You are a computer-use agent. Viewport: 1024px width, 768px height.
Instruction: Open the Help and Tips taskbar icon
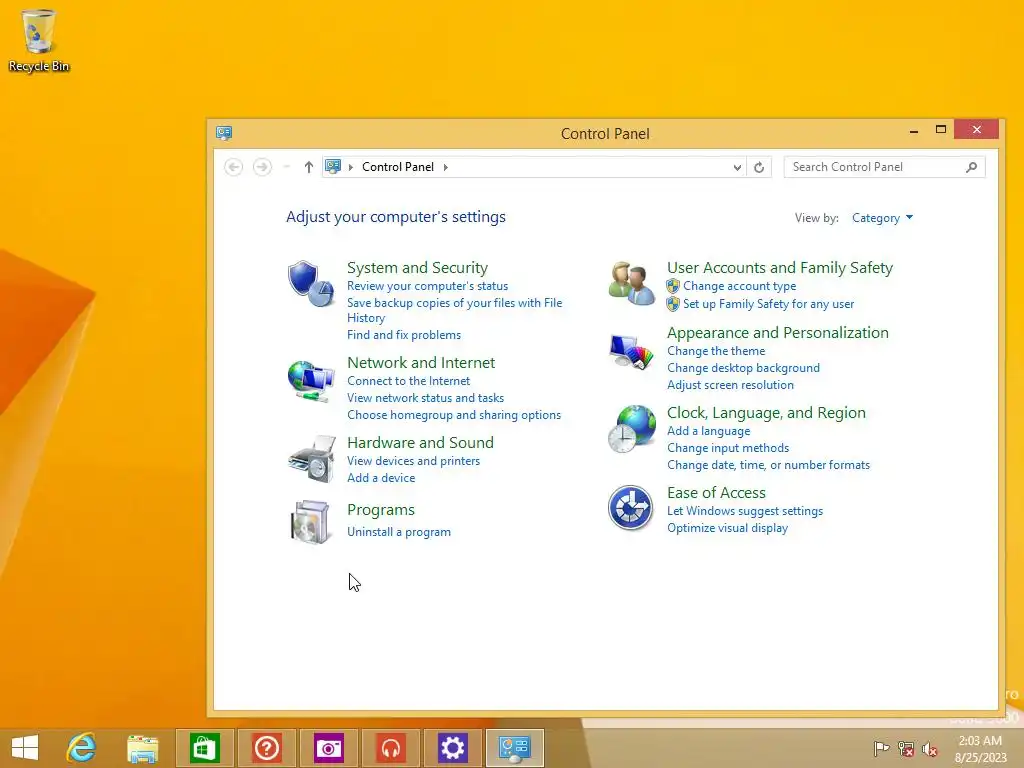[x=266, y=748]
